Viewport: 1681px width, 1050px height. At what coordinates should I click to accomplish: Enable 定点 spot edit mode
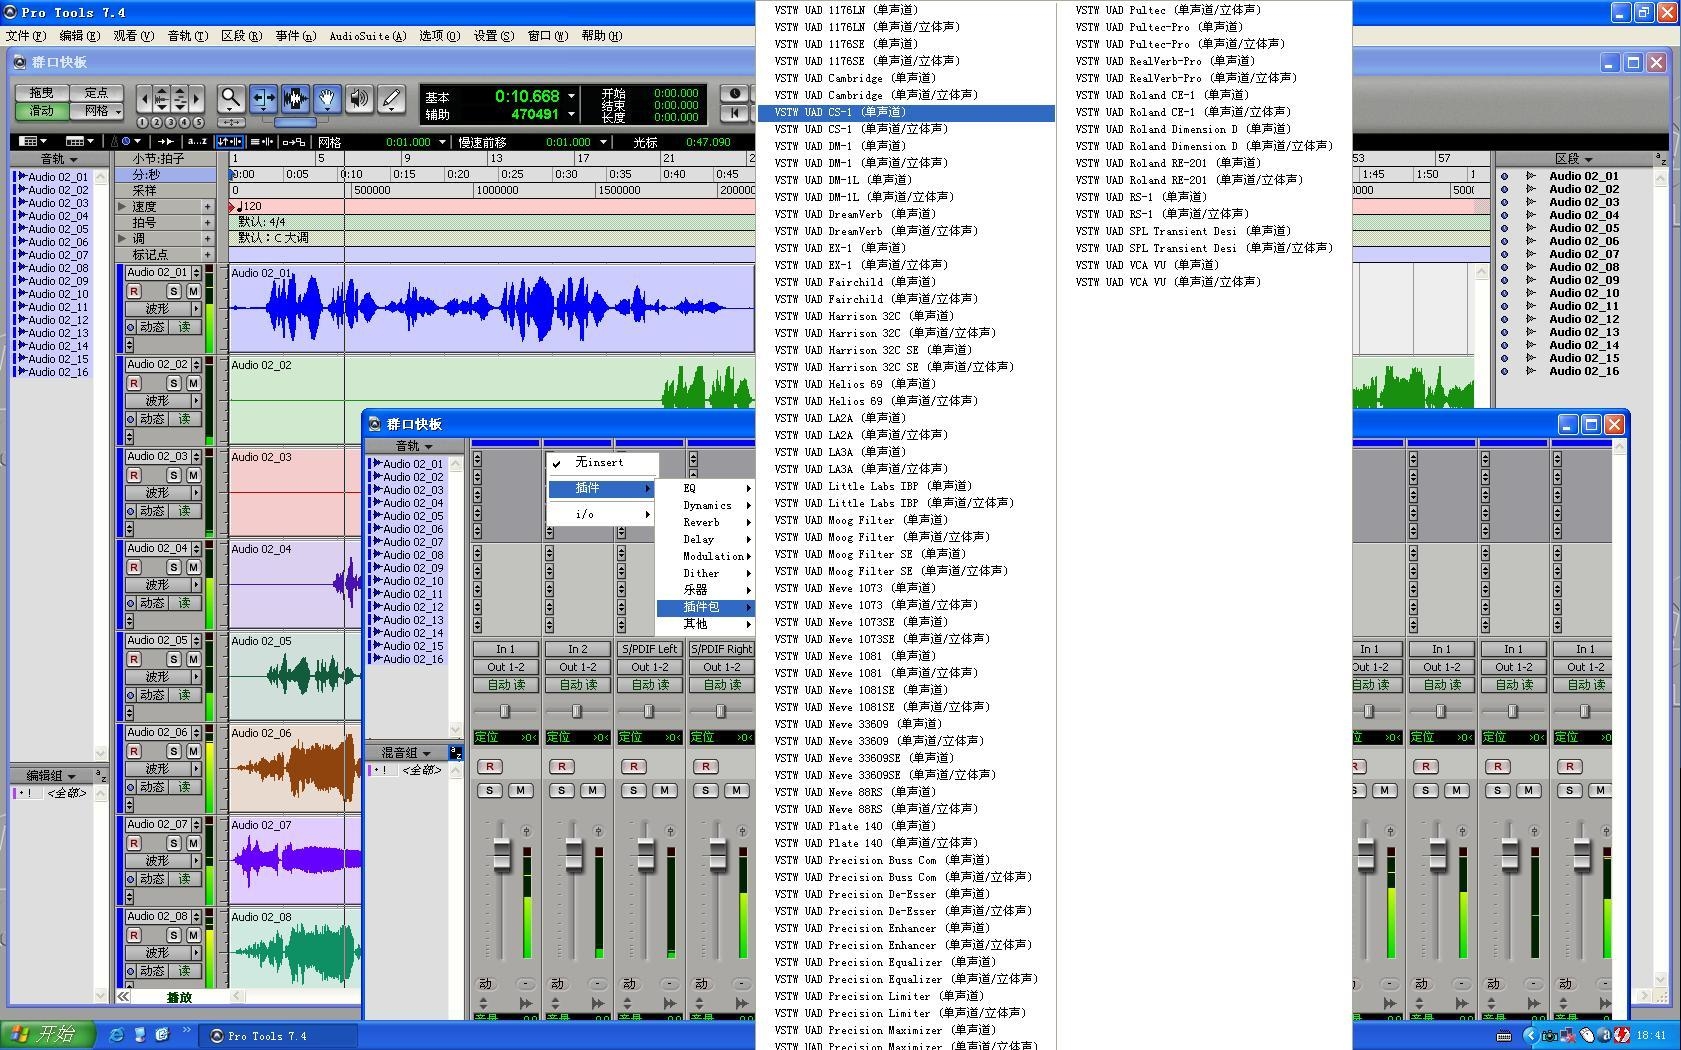(x=97, y=93)
